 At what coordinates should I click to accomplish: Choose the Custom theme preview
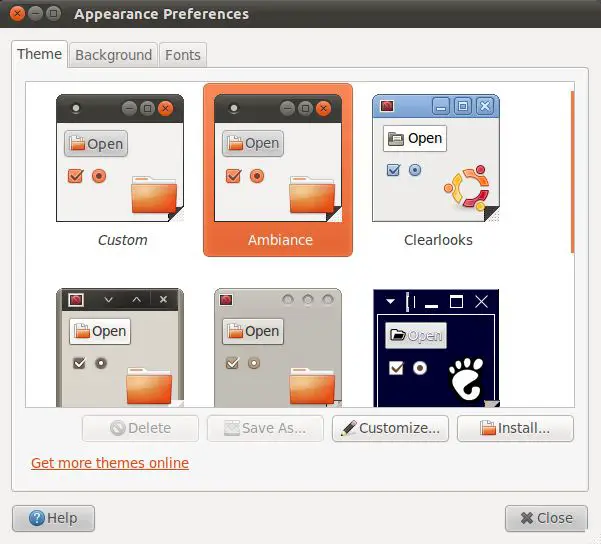(x=120, y=158)
